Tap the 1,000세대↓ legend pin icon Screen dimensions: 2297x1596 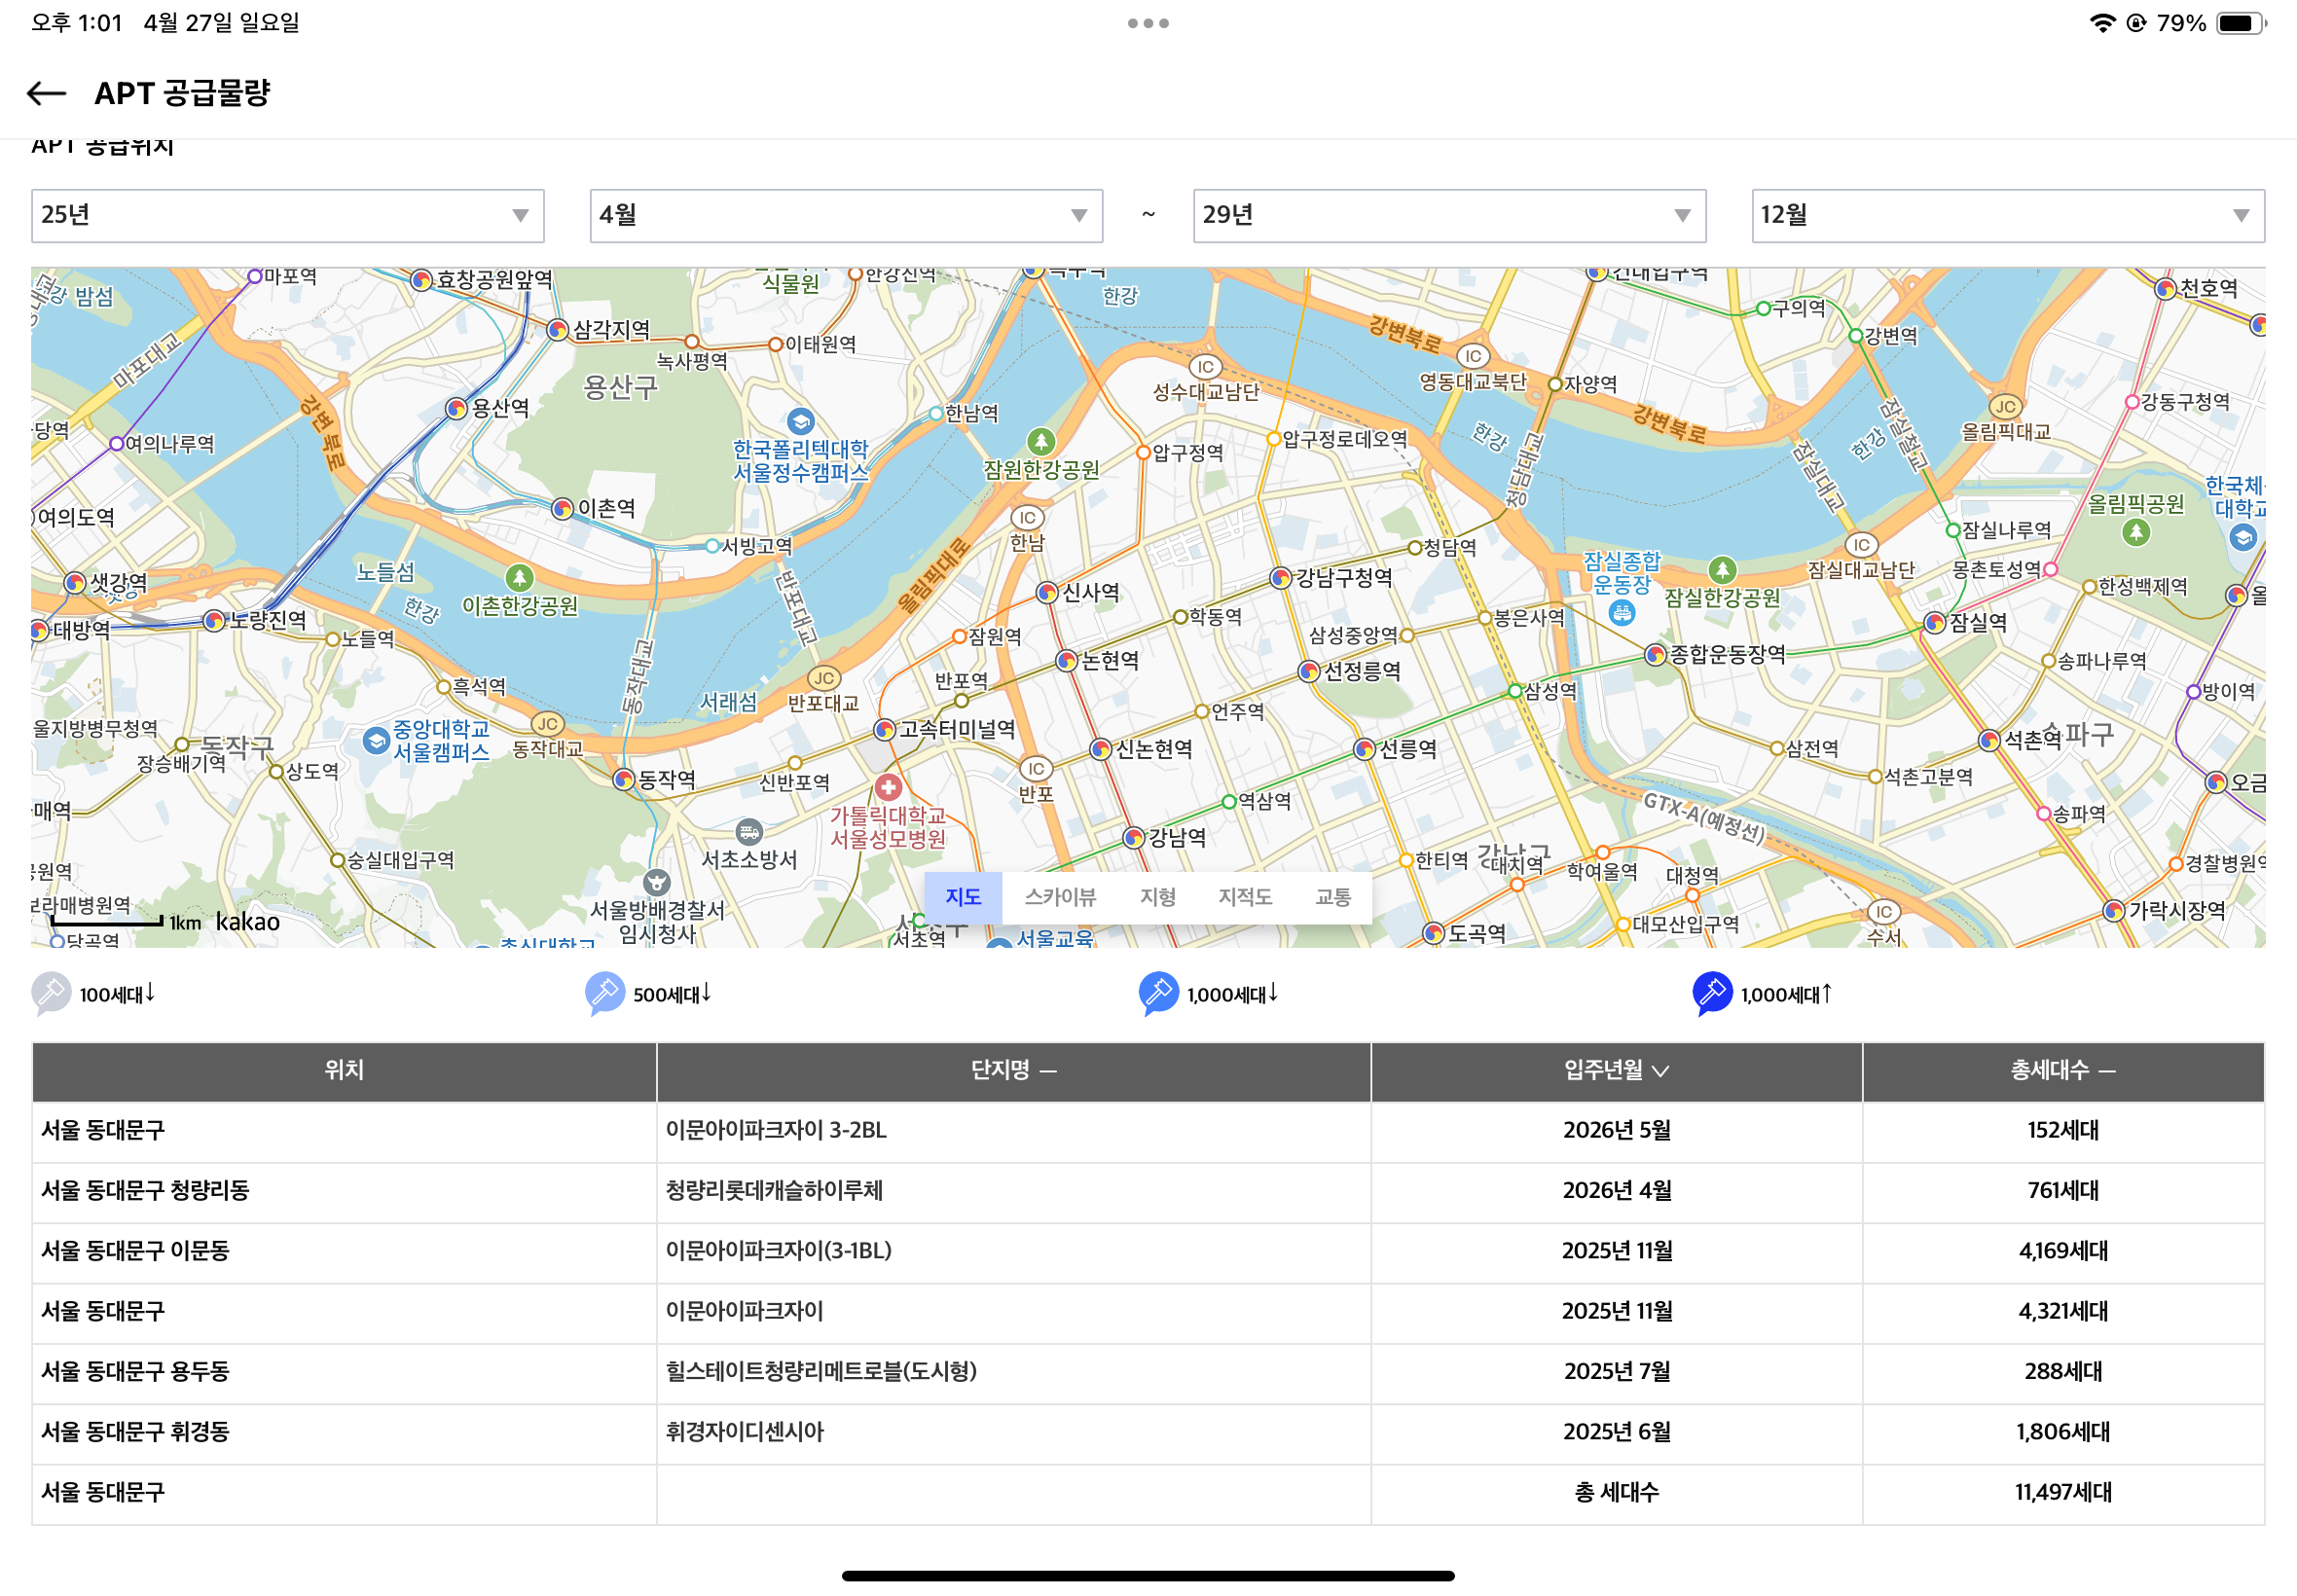tap(1158, 993)
